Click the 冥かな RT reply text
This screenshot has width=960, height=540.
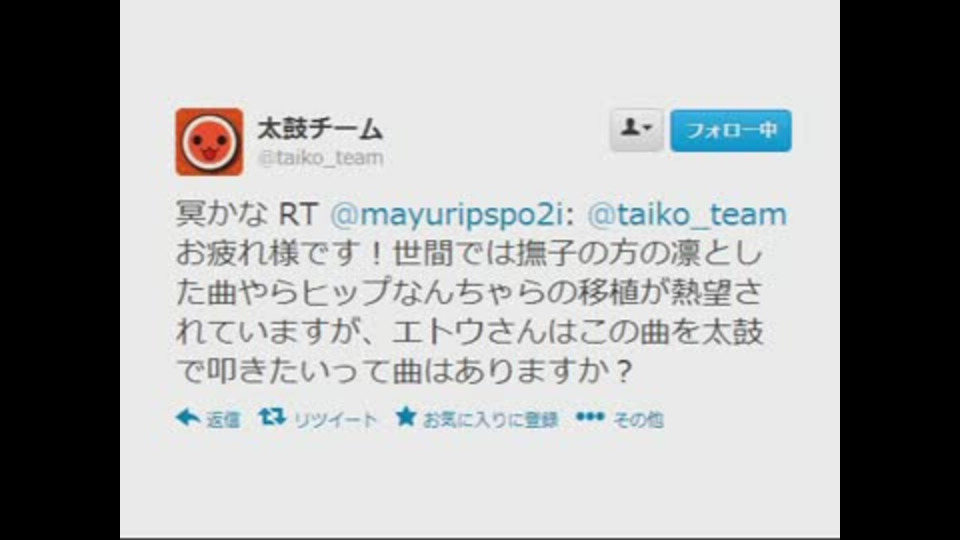click(246, 214)
